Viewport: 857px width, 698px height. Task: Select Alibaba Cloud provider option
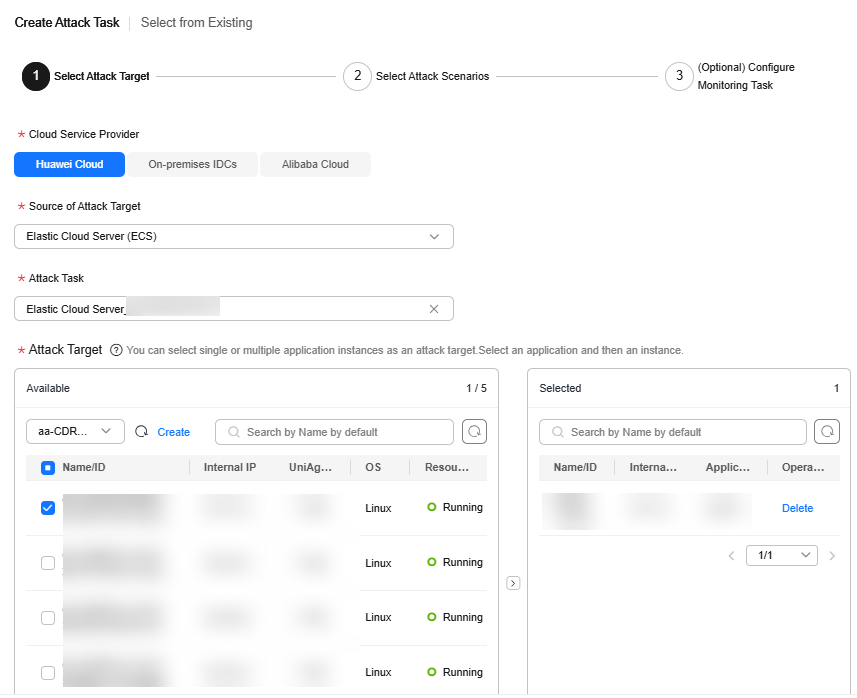tap(315, 165)
